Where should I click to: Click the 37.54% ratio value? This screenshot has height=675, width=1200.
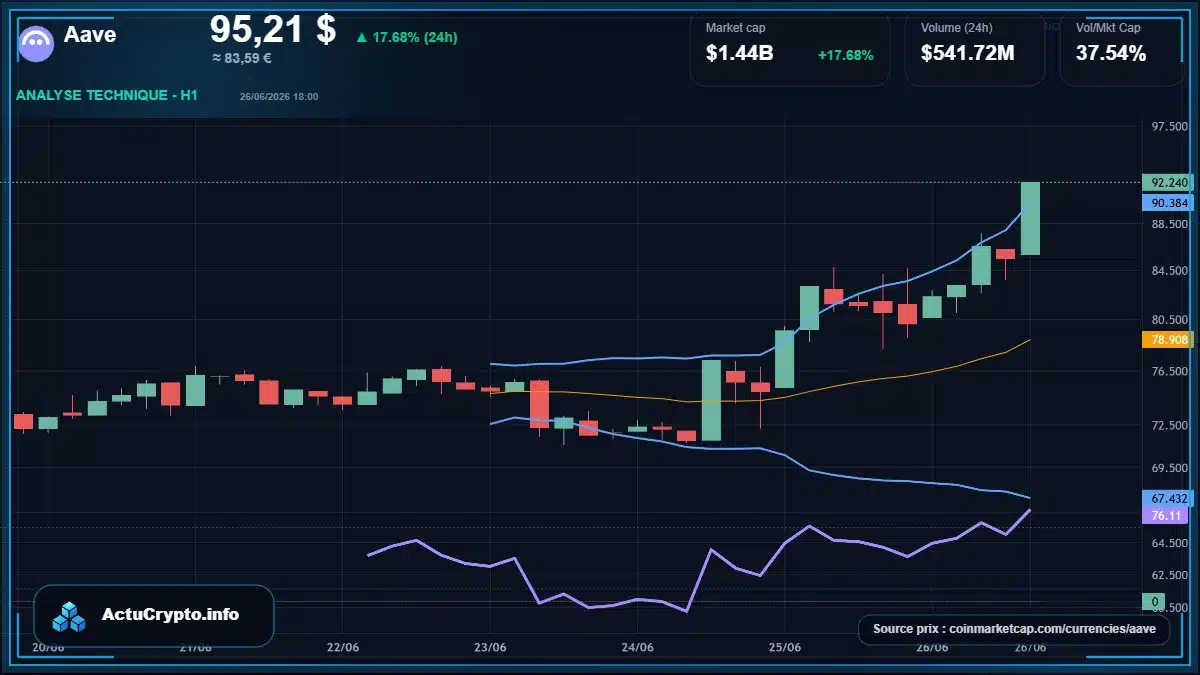point(1111,54)
